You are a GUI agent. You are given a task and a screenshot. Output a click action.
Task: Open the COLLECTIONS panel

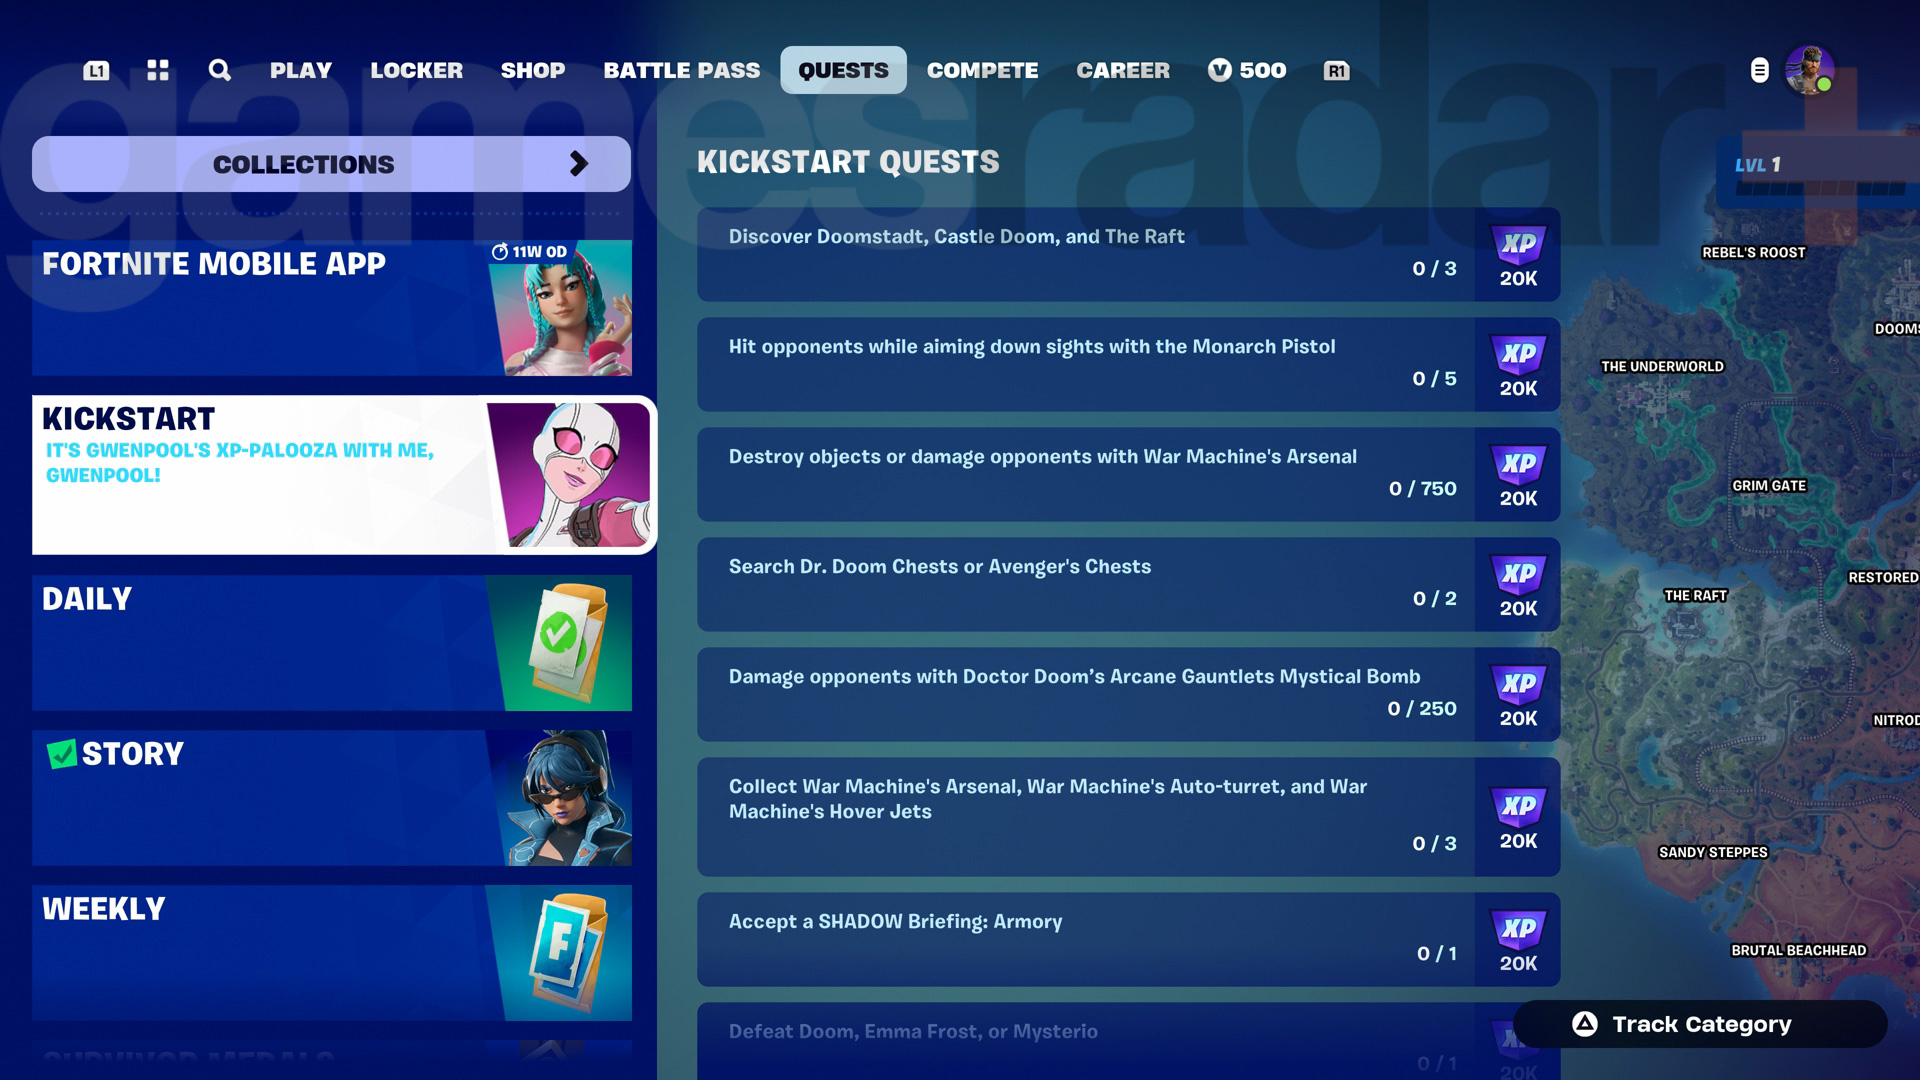coord(303,163)
